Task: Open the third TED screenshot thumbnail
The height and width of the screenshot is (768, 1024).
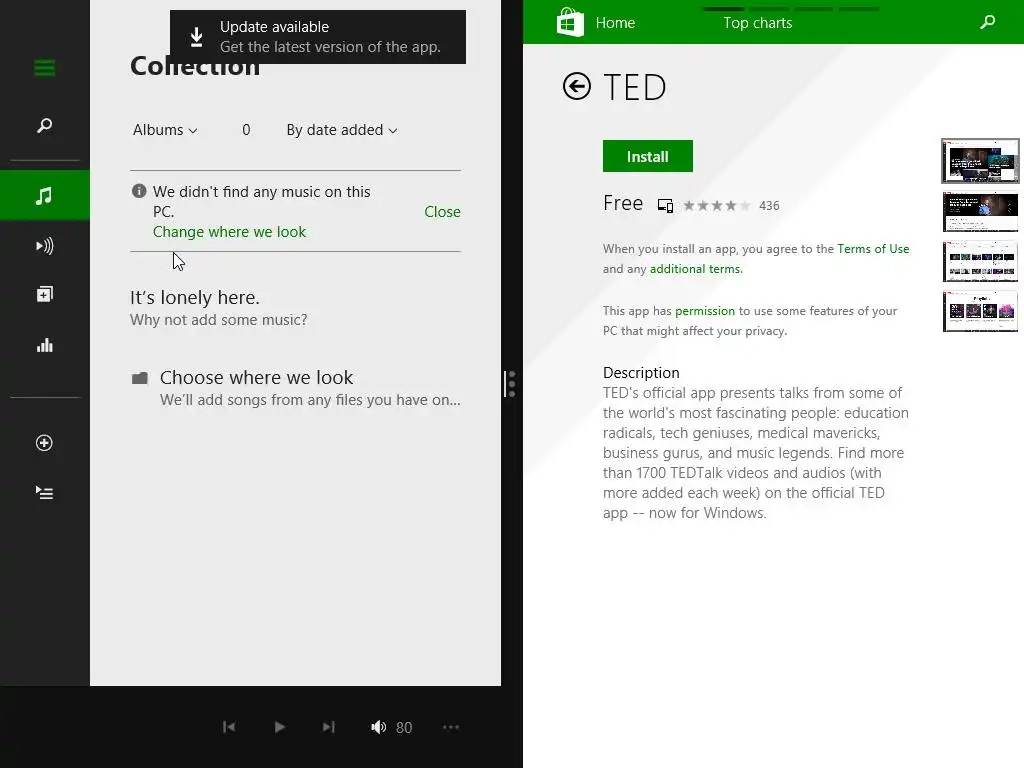Action: tap(980, 261)
